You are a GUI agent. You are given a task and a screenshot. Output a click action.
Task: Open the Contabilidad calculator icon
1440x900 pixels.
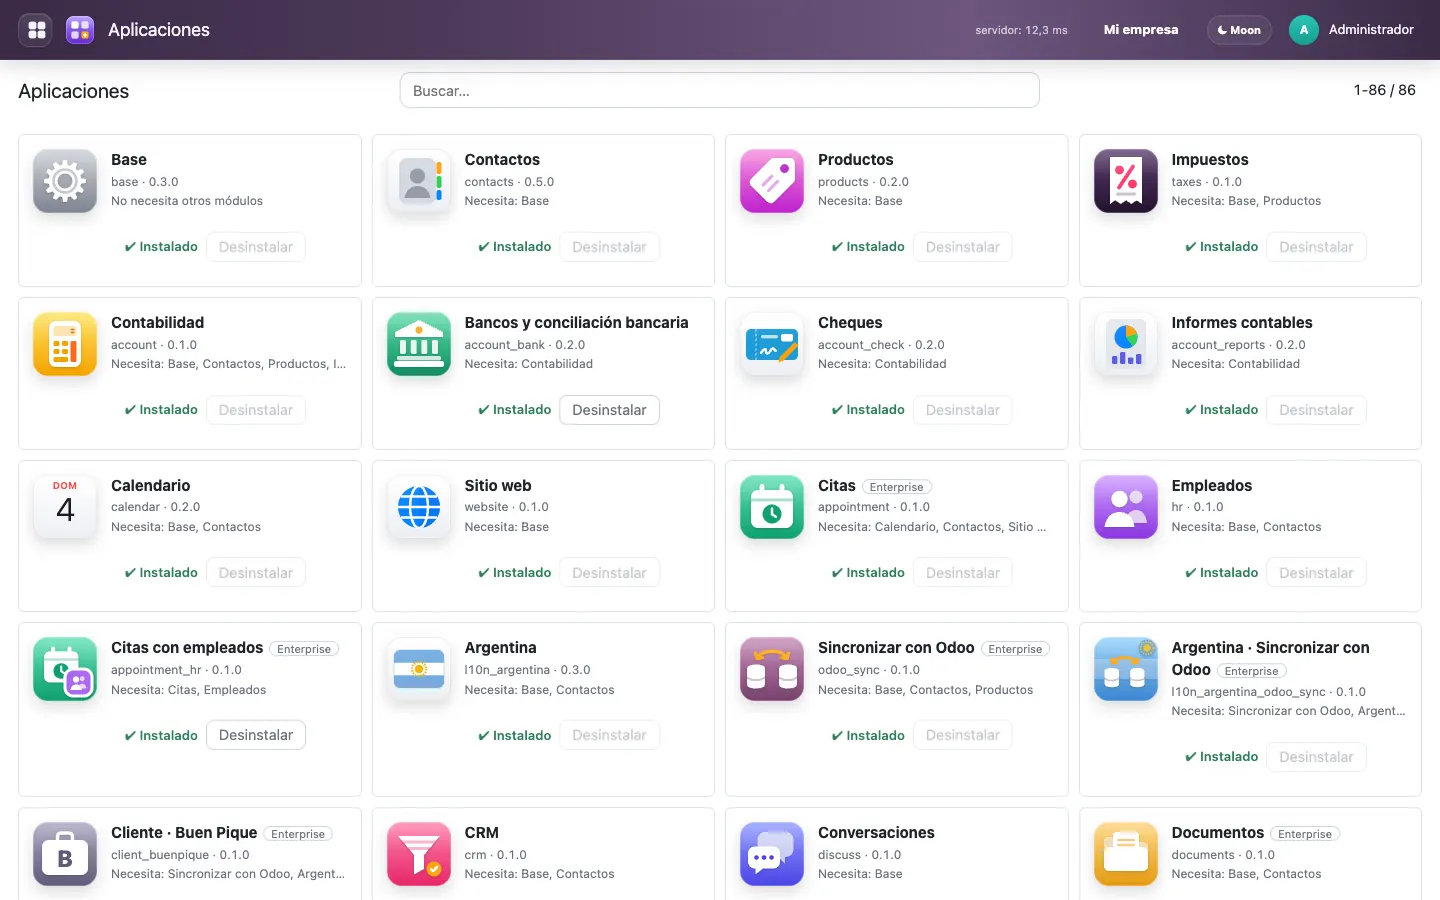(x=65, y=344)
